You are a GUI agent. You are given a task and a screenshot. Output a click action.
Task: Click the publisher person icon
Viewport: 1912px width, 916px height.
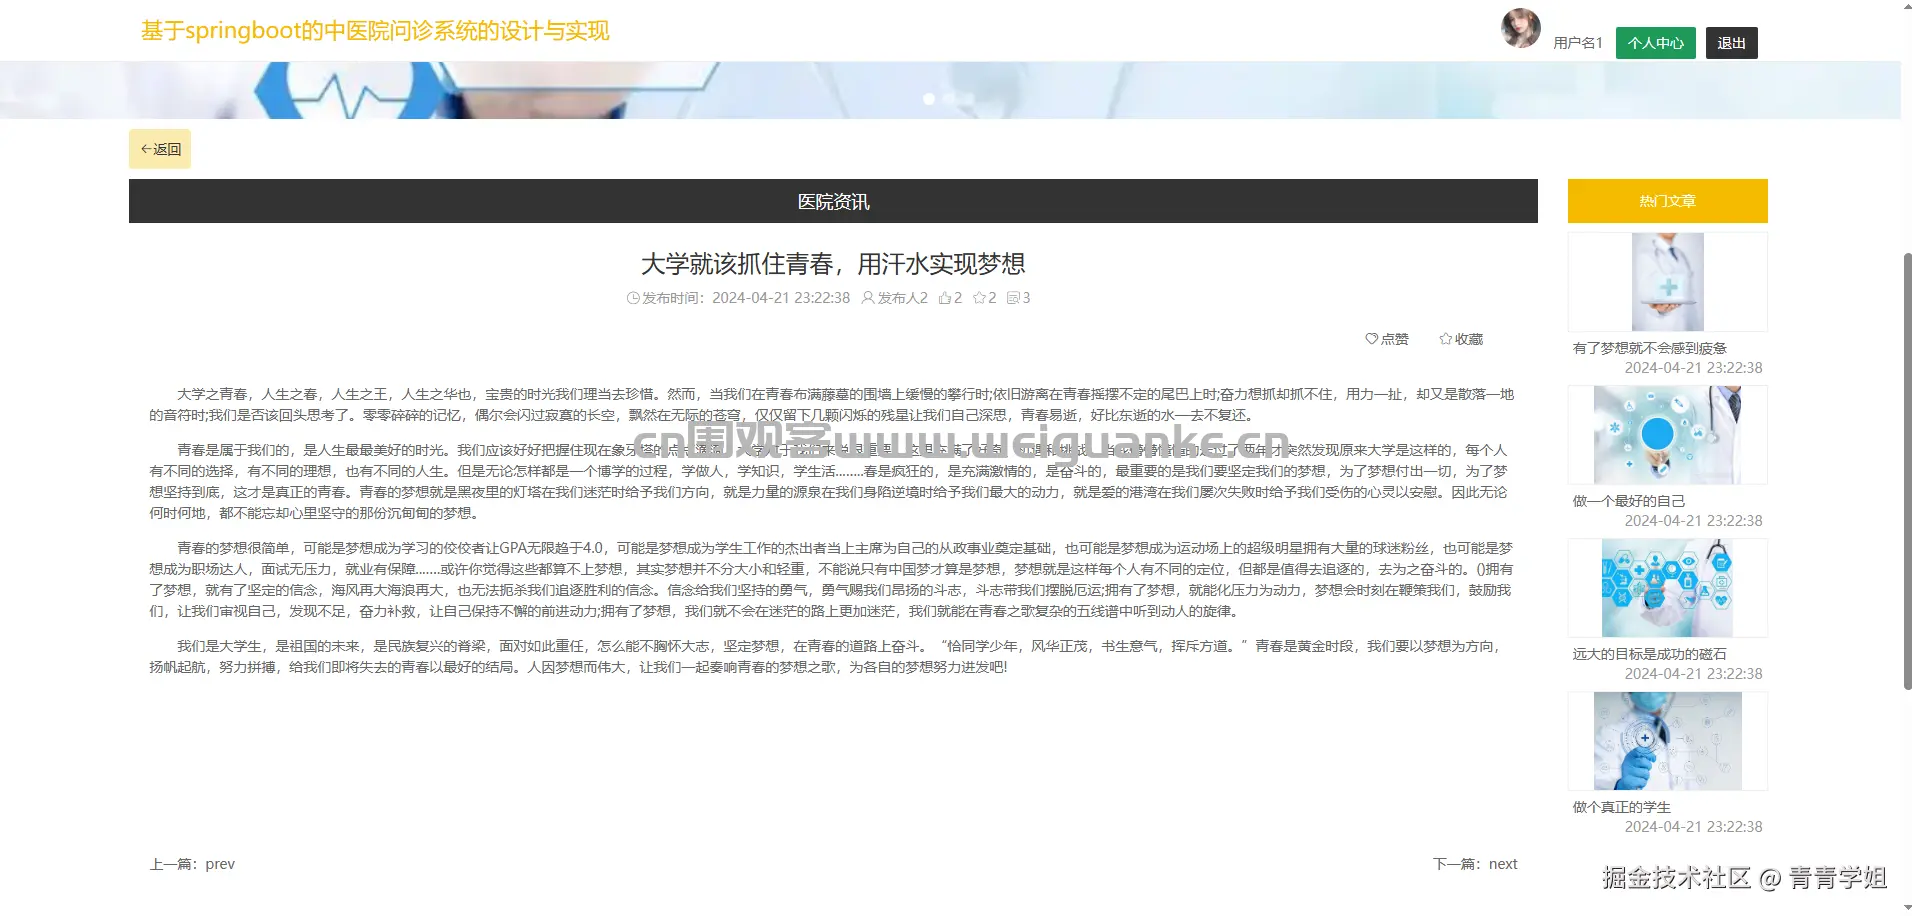[x=868, y=298]
